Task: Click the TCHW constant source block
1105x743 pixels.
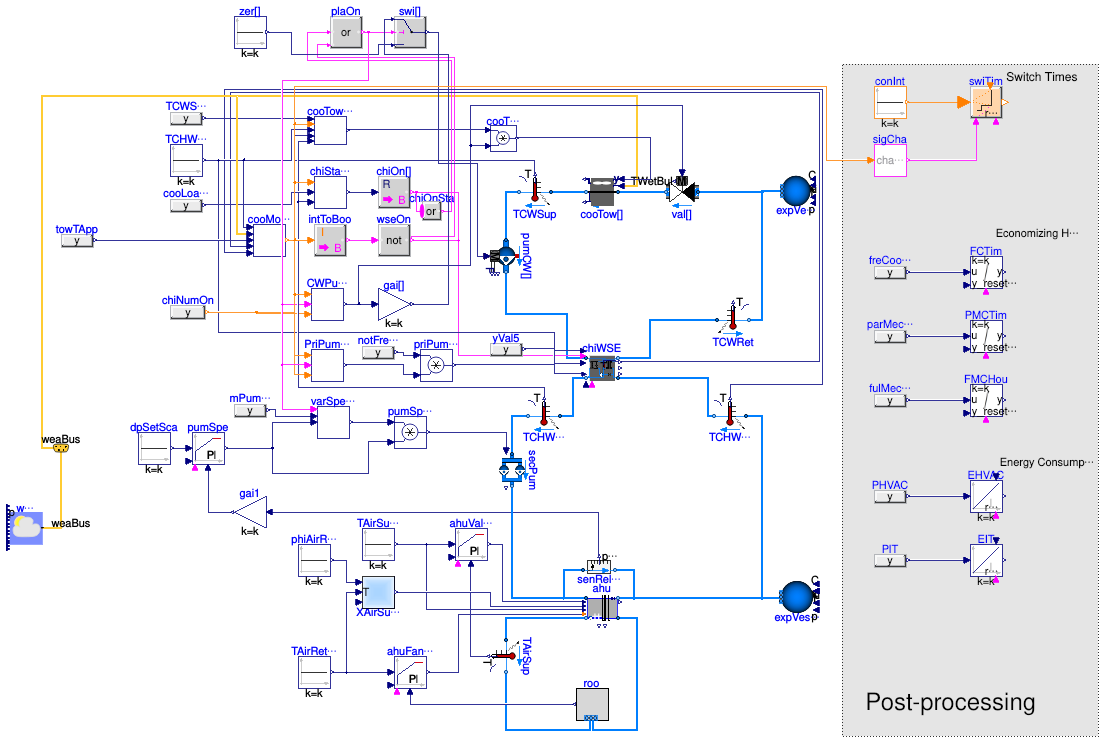Action: [186, 161]
